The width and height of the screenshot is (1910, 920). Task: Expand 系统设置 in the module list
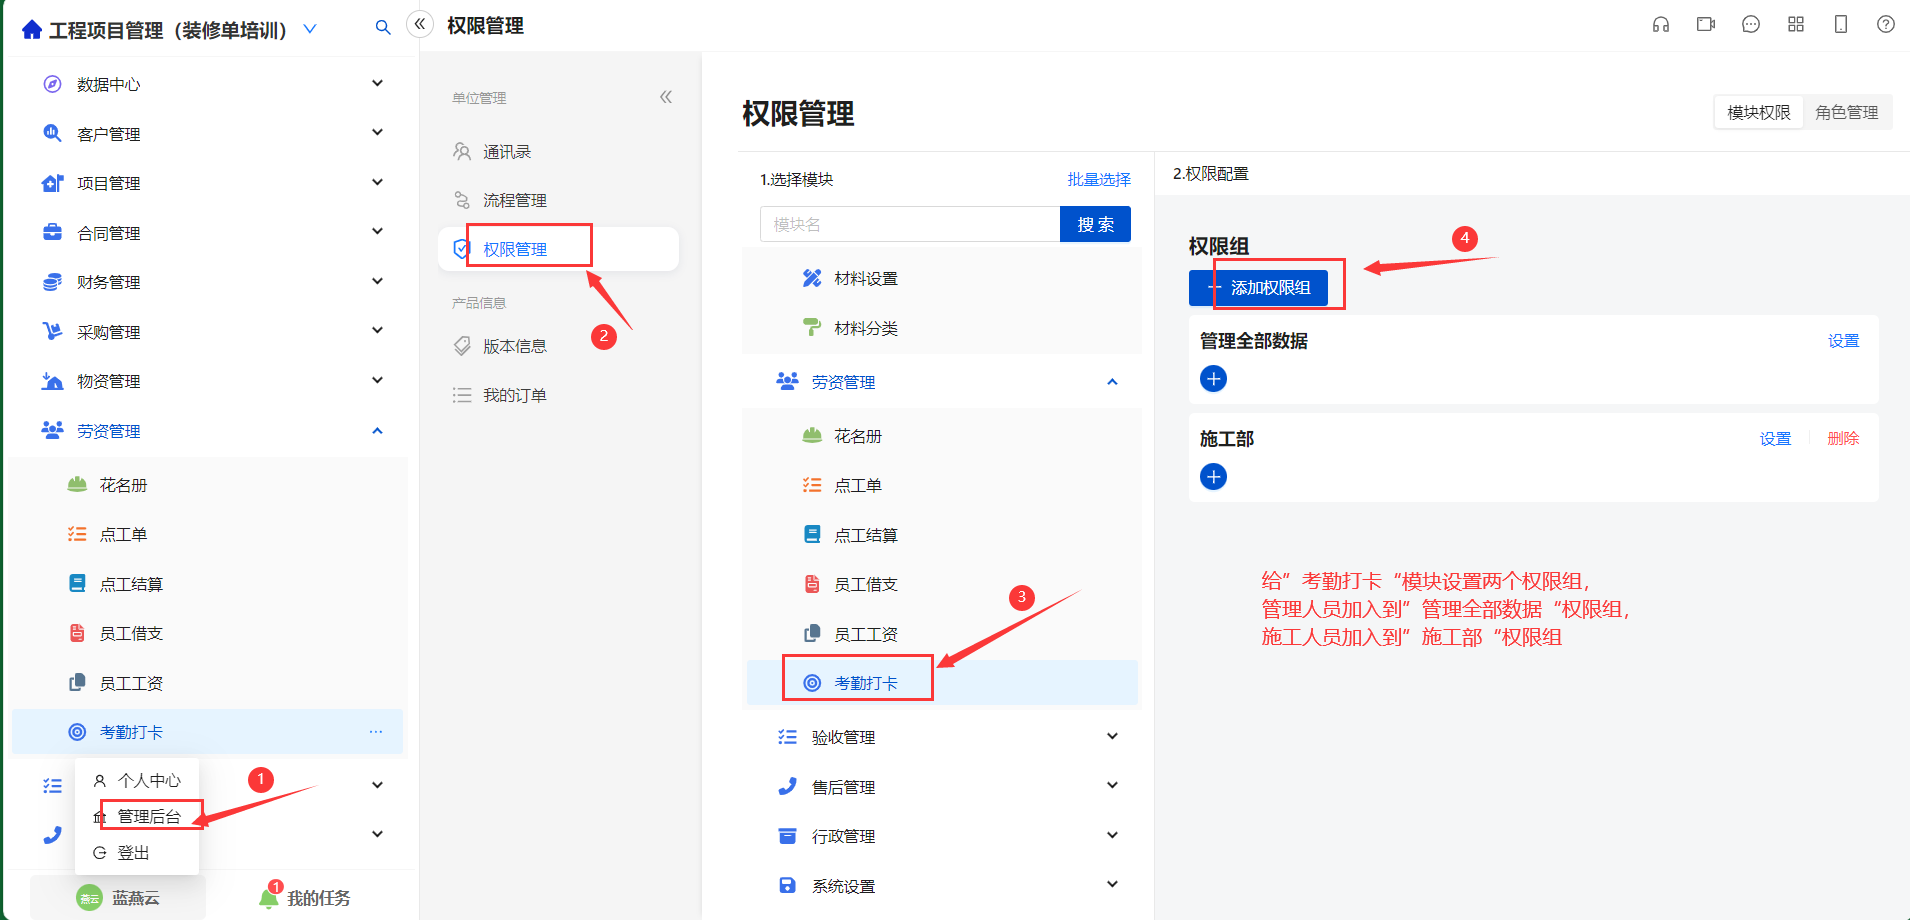point(1112,884)
